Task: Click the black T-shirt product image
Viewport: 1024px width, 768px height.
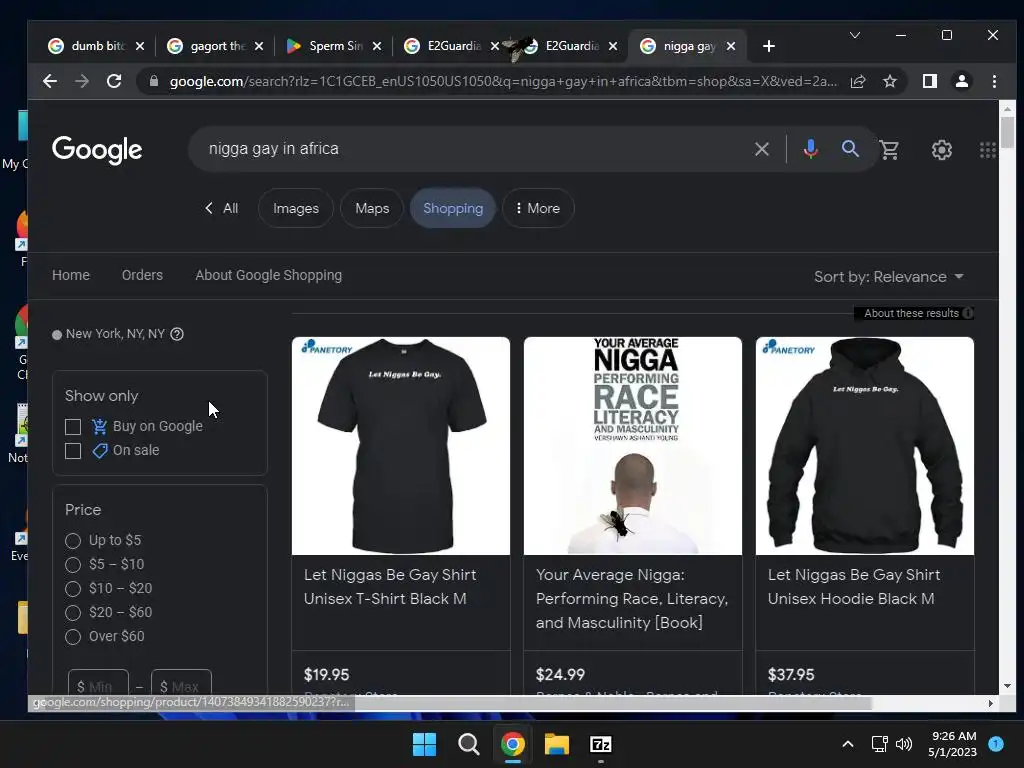Action: pyautogui.click(x=401, y=446)
